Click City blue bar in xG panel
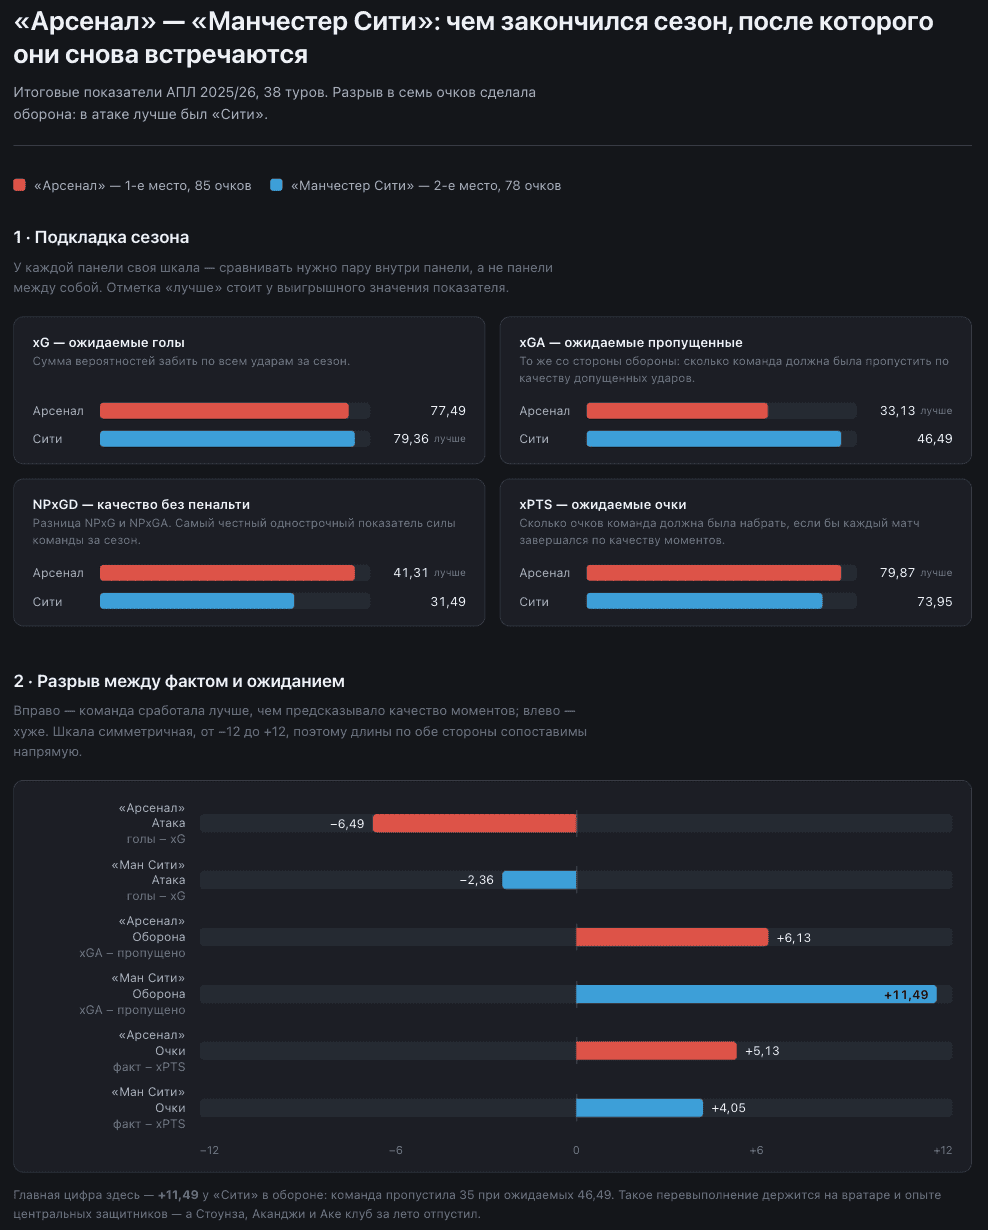 [227, 439]
